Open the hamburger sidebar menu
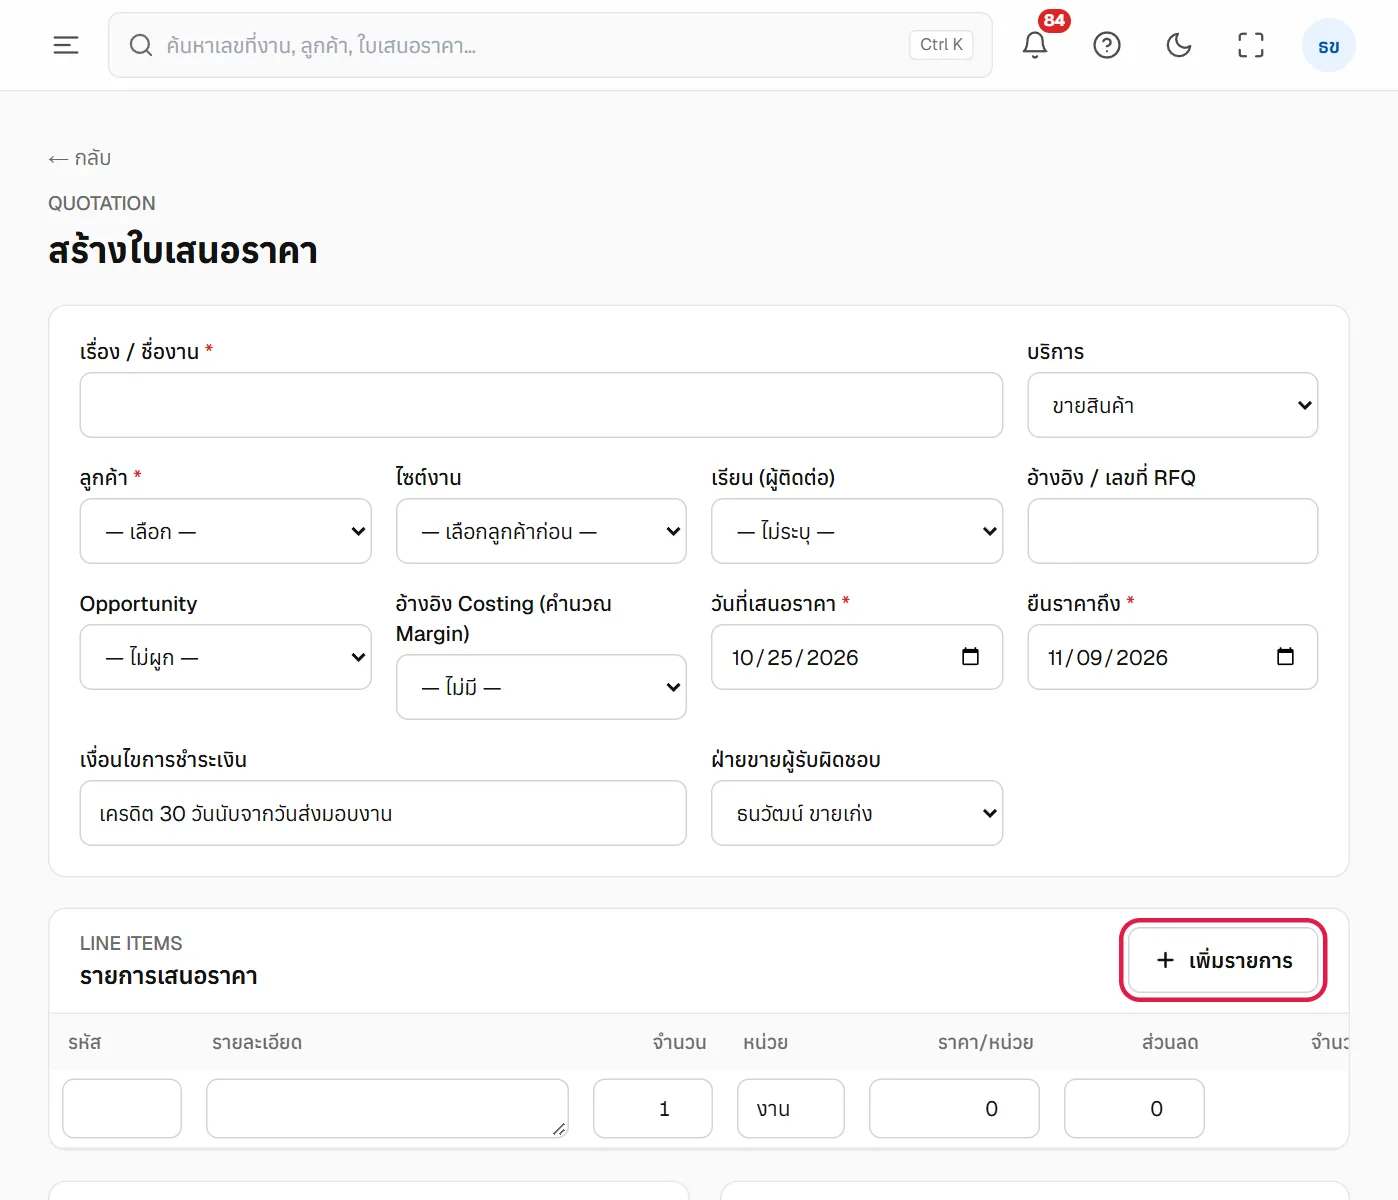The image size is (1398, 1200). click(66, 45)
